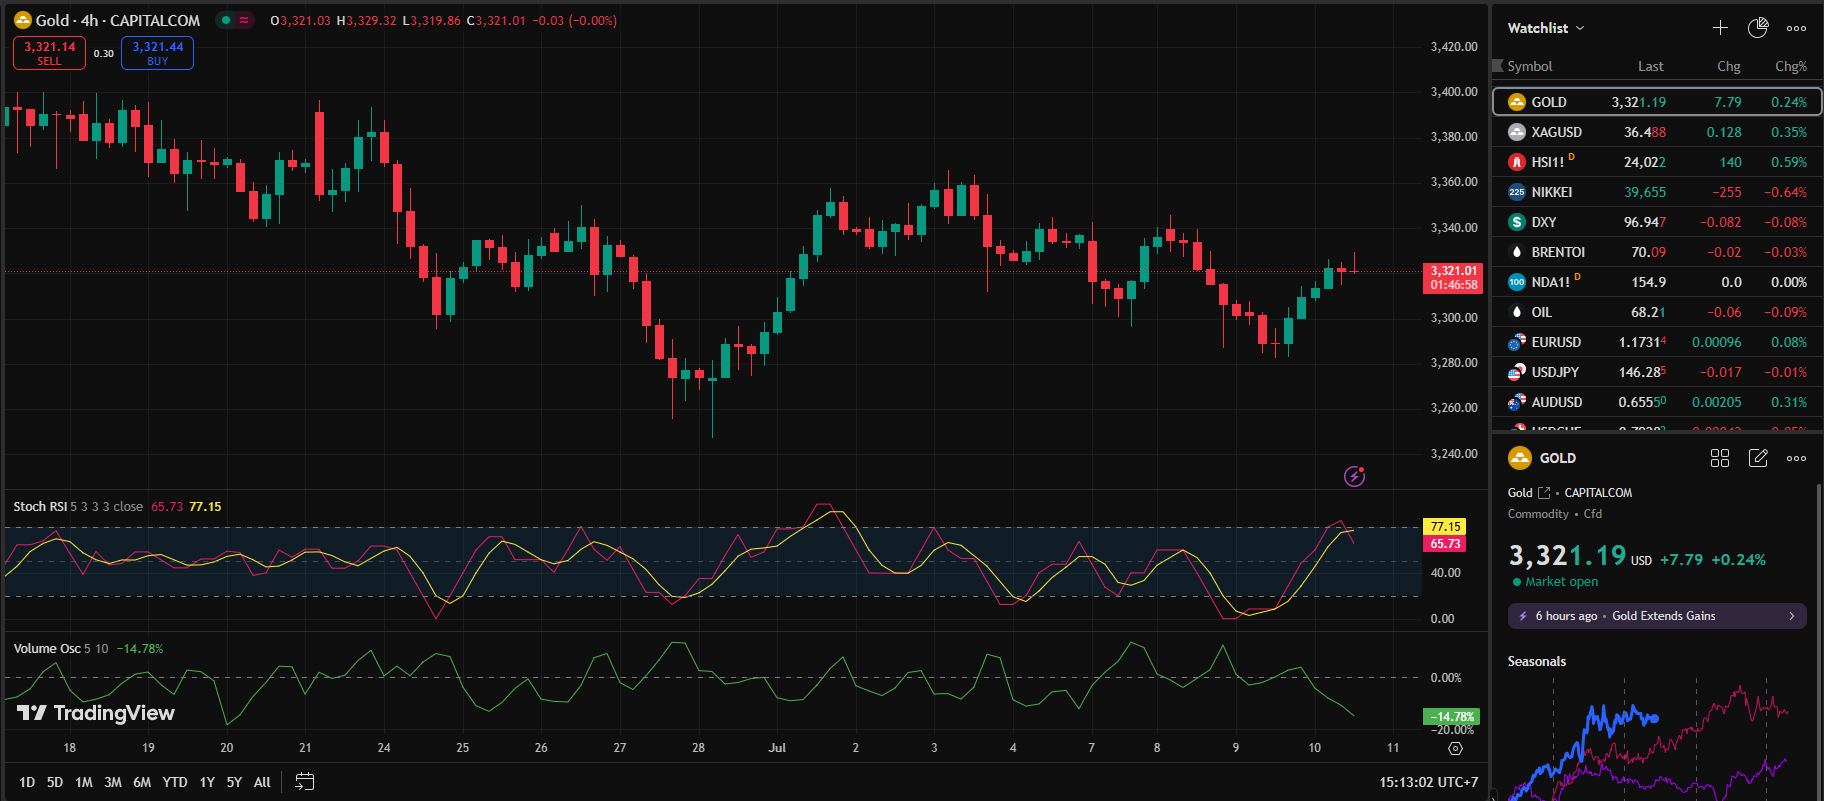Click the grid layout icon in GOLD details
Image resolution: width=1824 pixels, height=801 pixels.
tap(1720, 458)
